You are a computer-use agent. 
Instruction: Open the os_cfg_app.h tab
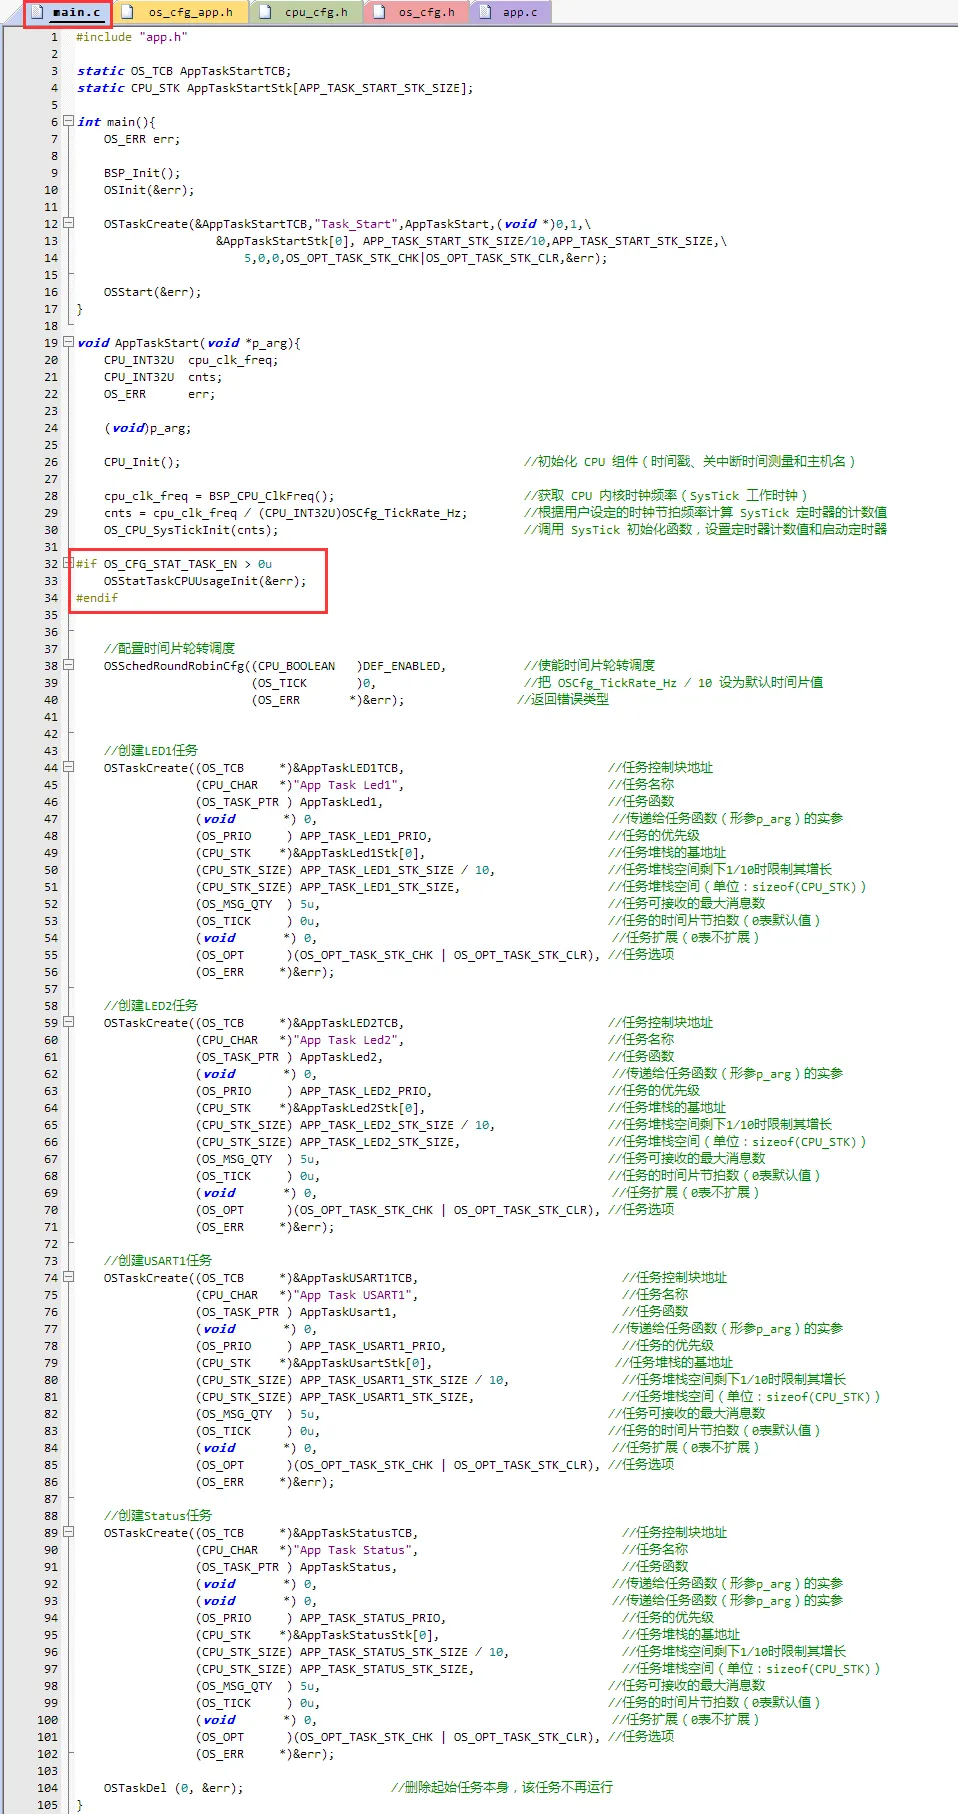(x=190, y=13)
